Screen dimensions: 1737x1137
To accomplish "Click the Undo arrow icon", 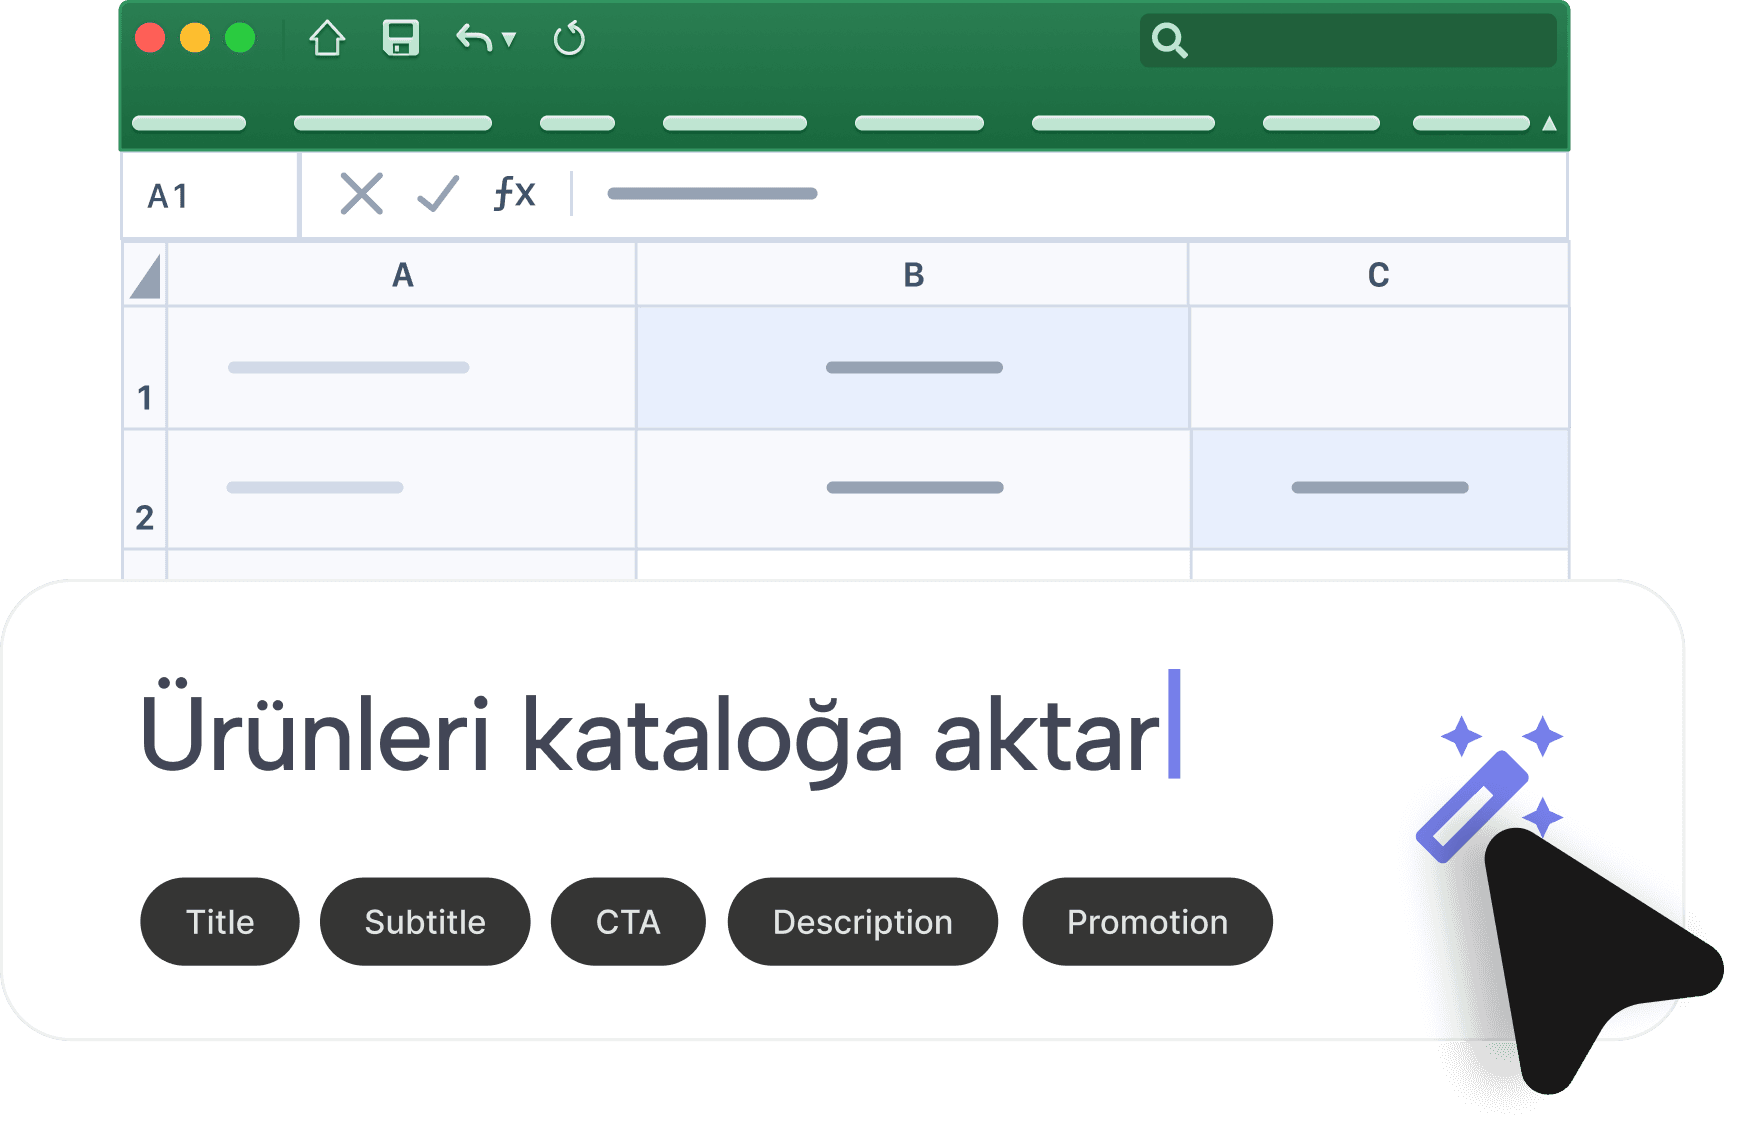I will 474,39.
